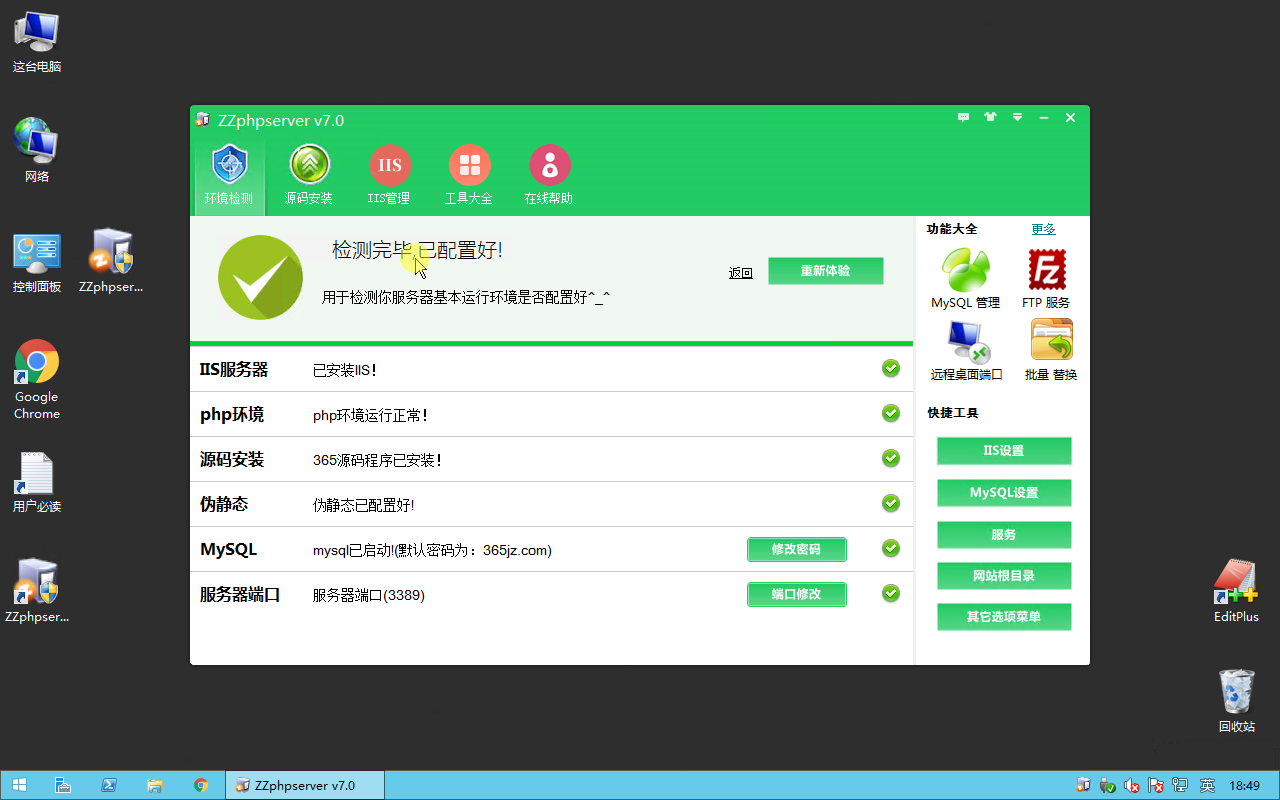Viewport: 1280px width, 800px height.
Task: Open the 工具大全 tools tab
Action: coord(469,176)
